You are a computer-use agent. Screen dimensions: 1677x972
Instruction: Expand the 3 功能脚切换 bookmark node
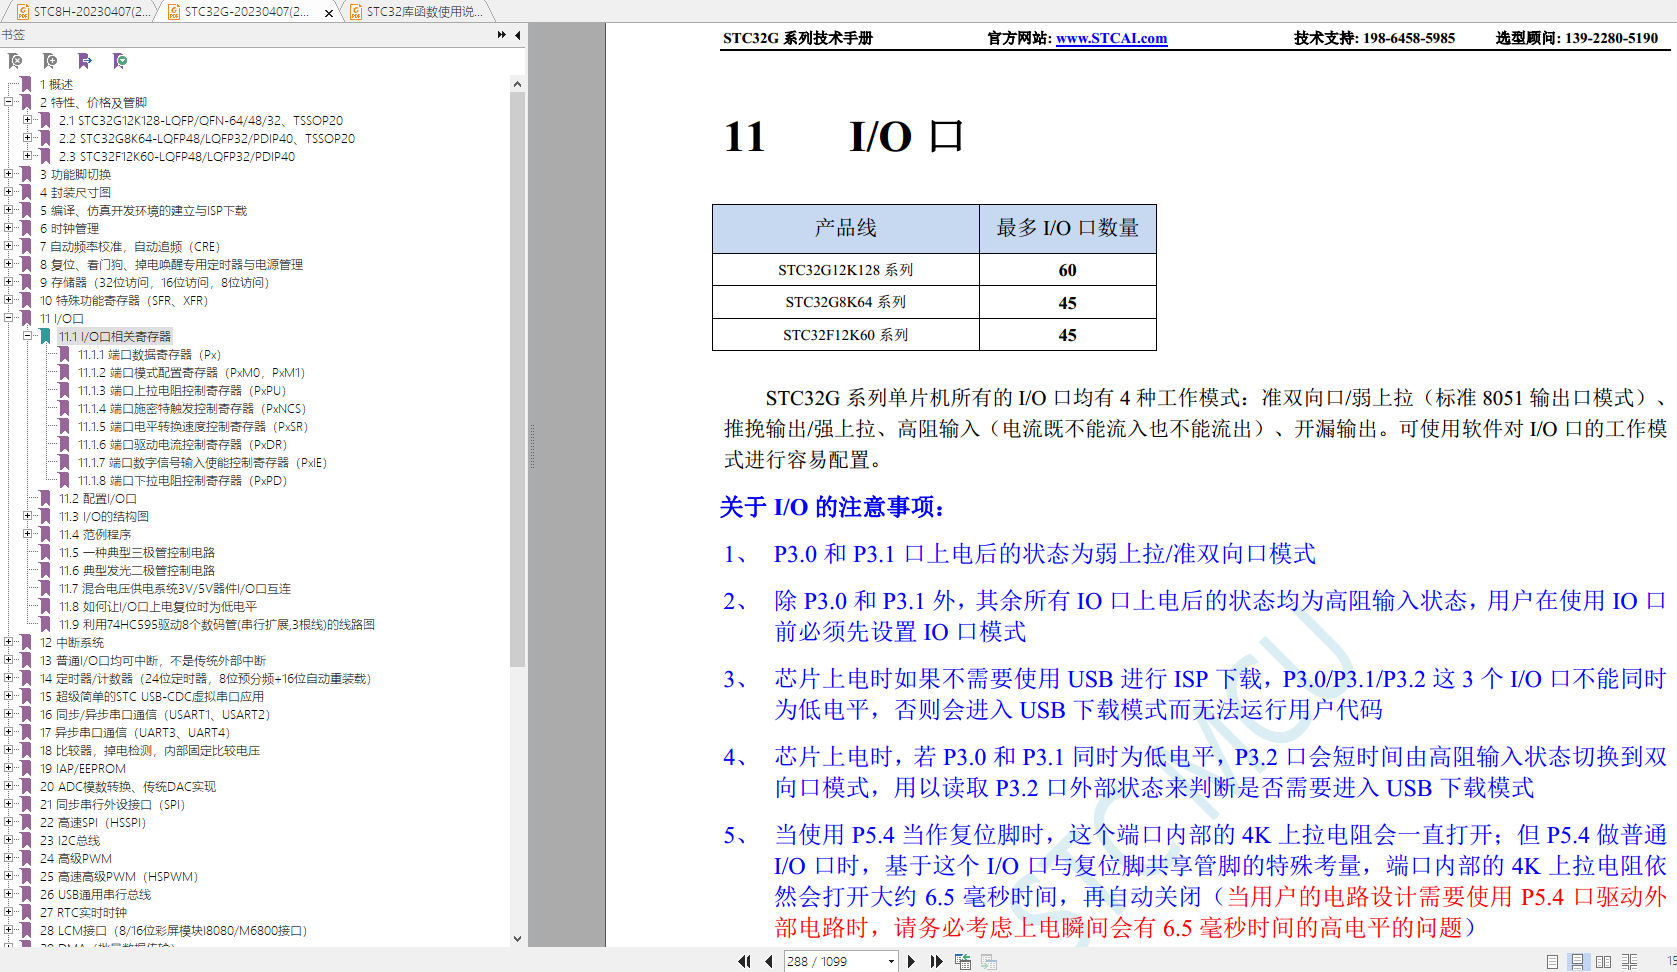pos(9,174)
